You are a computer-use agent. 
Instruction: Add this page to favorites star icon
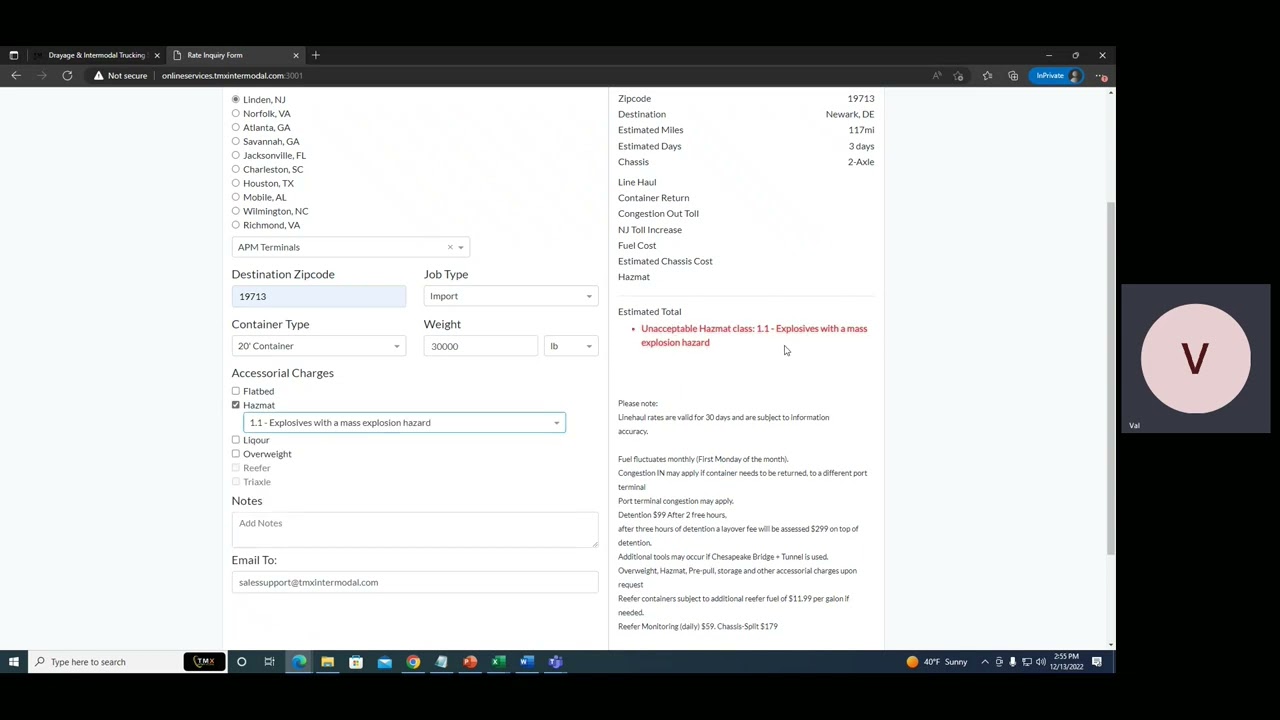pos(959,76)
